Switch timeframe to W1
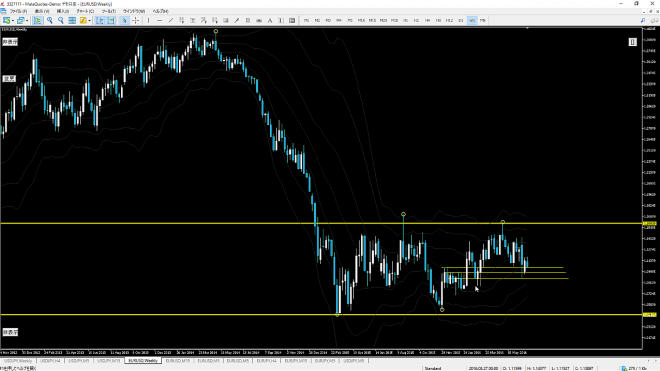 (x=472, y=20)
